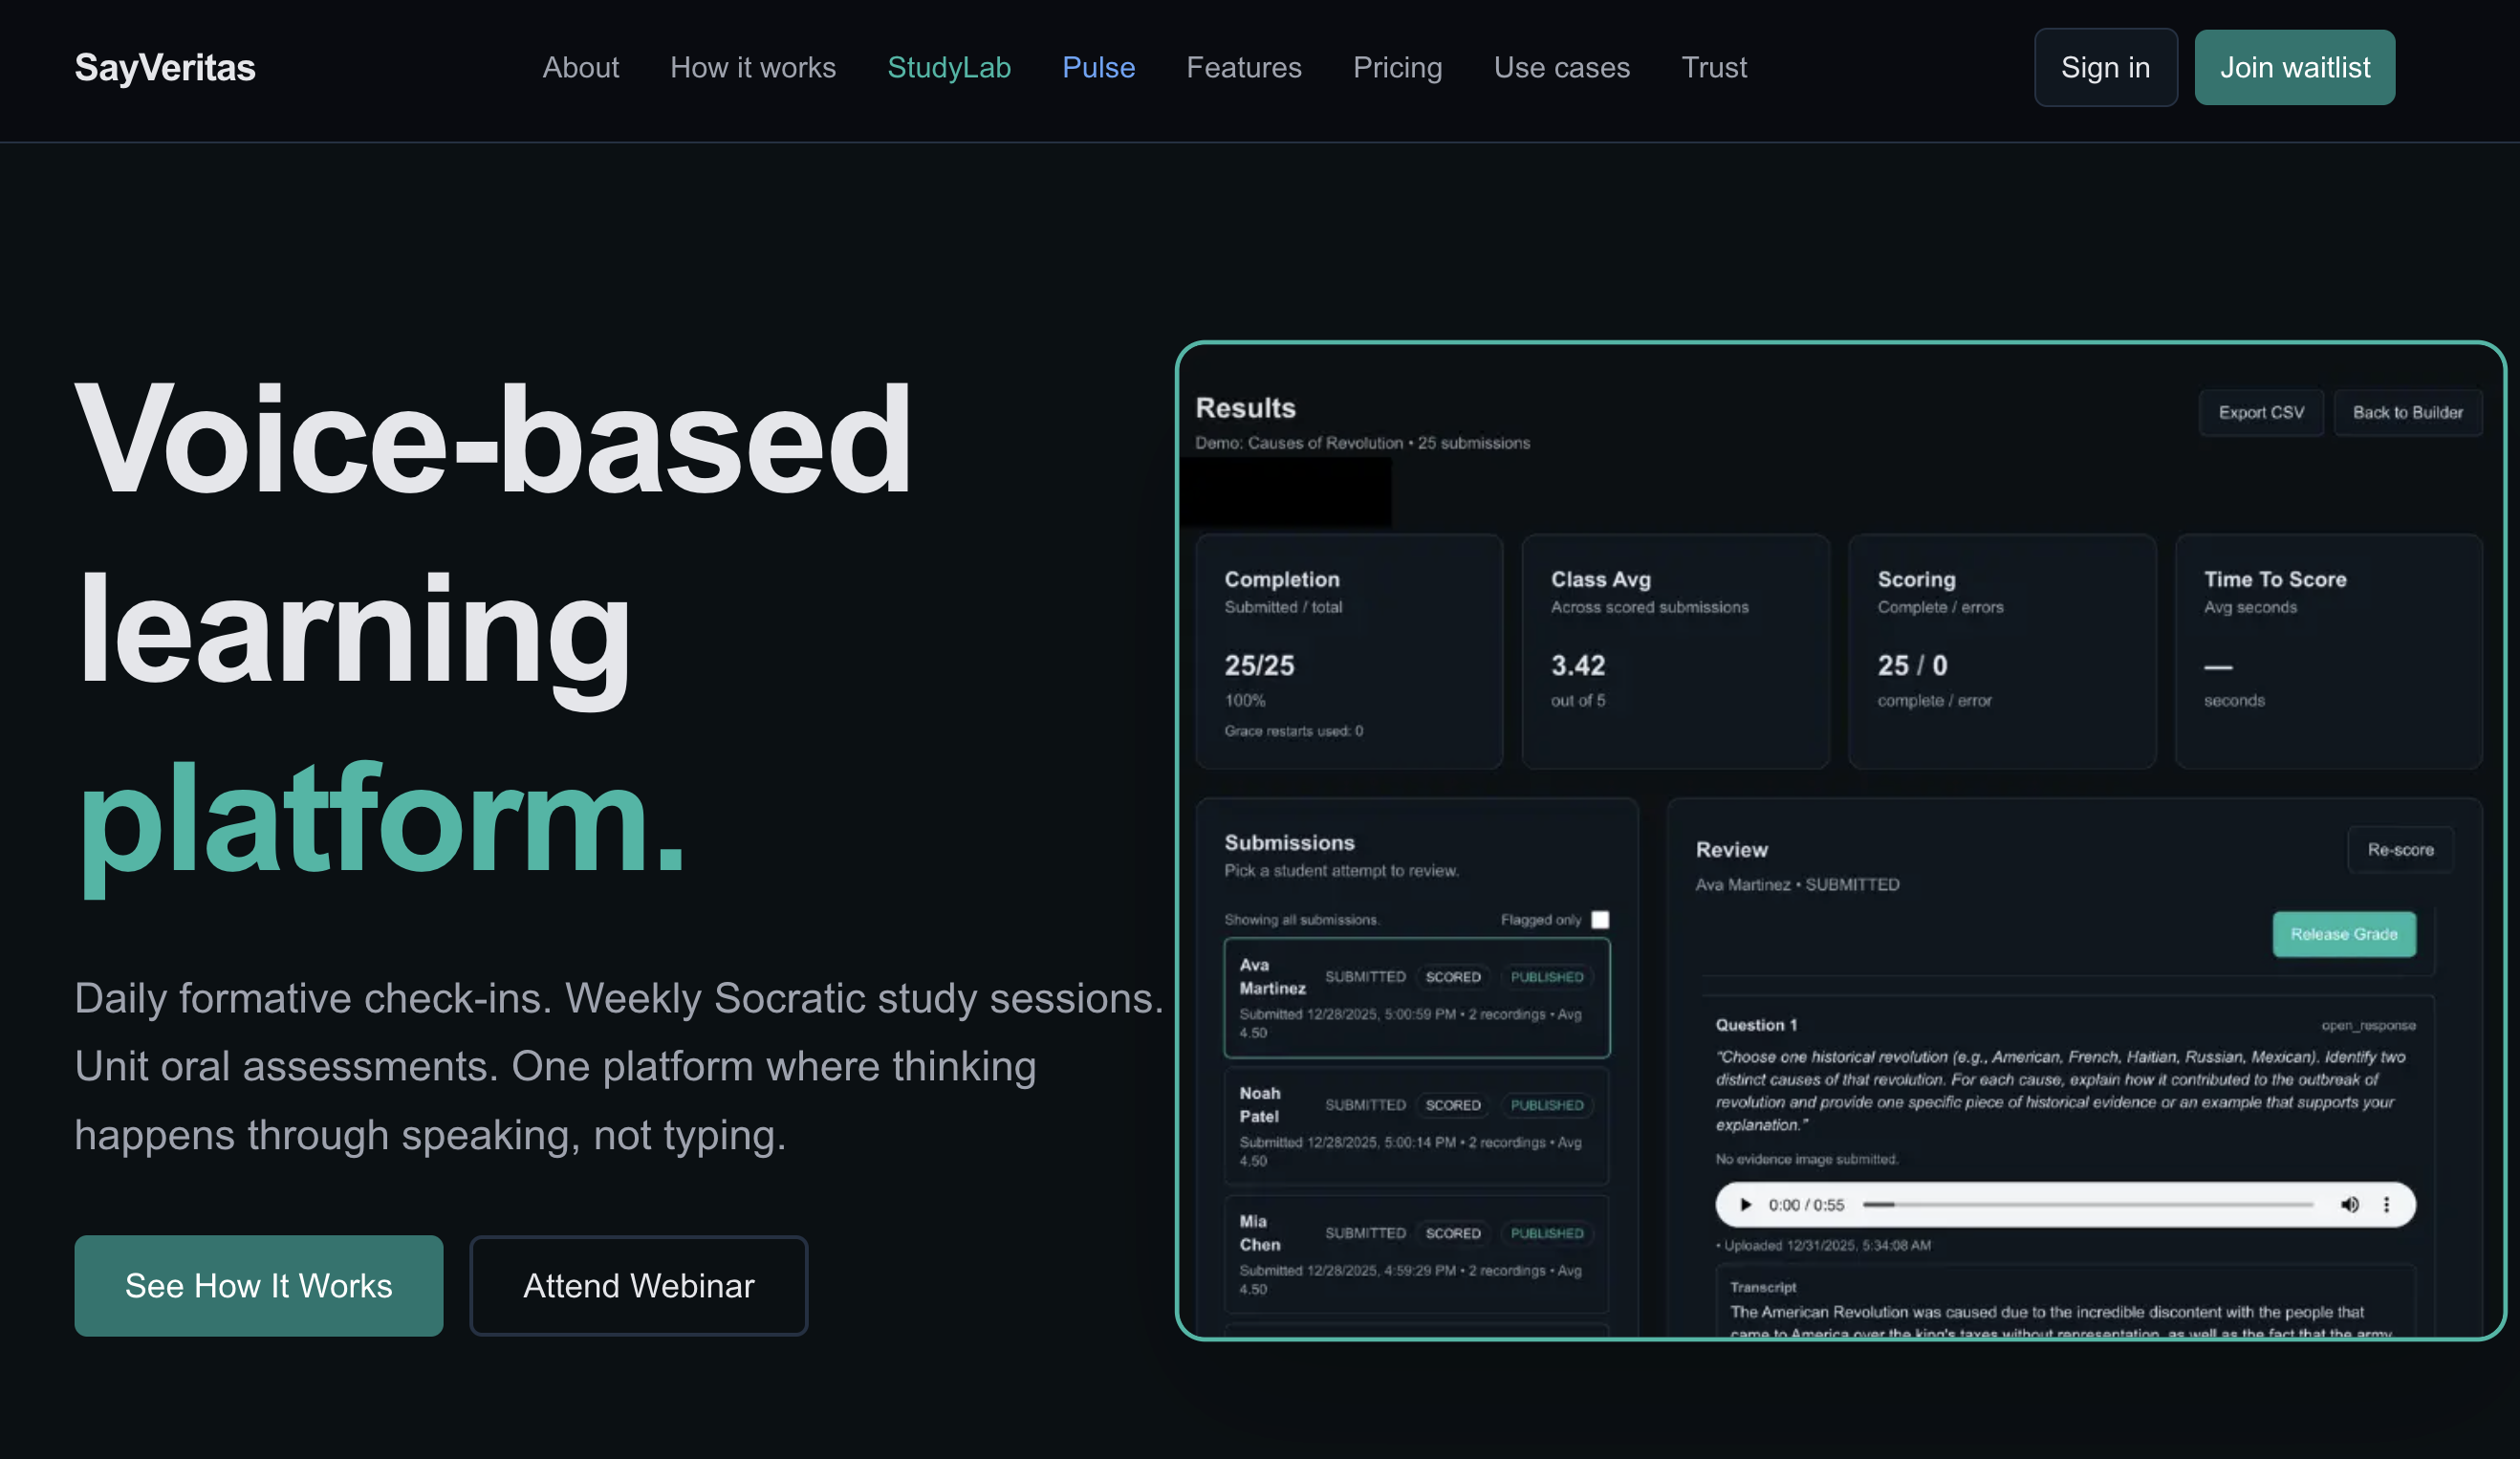Viewport: 2520px width, 1459px height.
Task: Open the StudyLab page
Action: 949,67
